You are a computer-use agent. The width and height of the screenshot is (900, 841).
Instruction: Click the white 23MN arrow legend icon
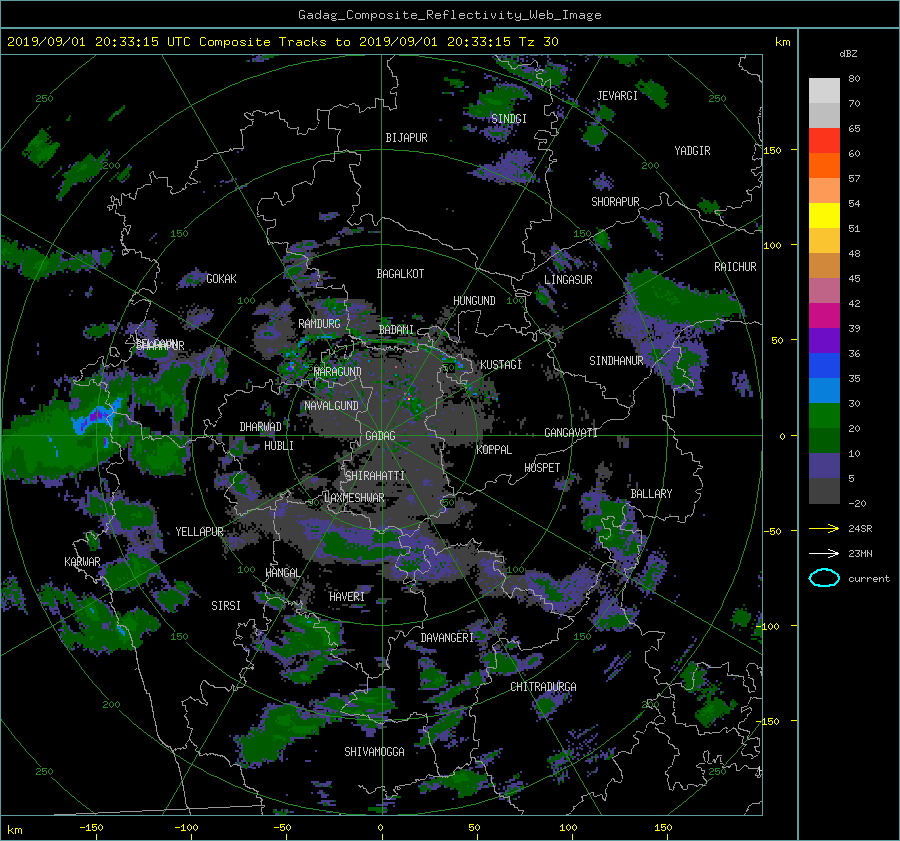[824, 553]
